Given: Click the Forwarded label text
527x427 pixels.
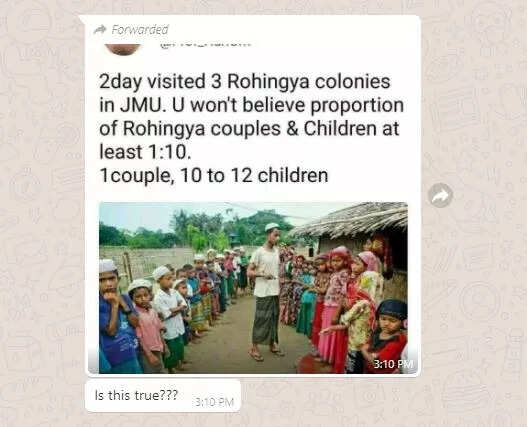Looking at the screenshot, I should 140,30.
